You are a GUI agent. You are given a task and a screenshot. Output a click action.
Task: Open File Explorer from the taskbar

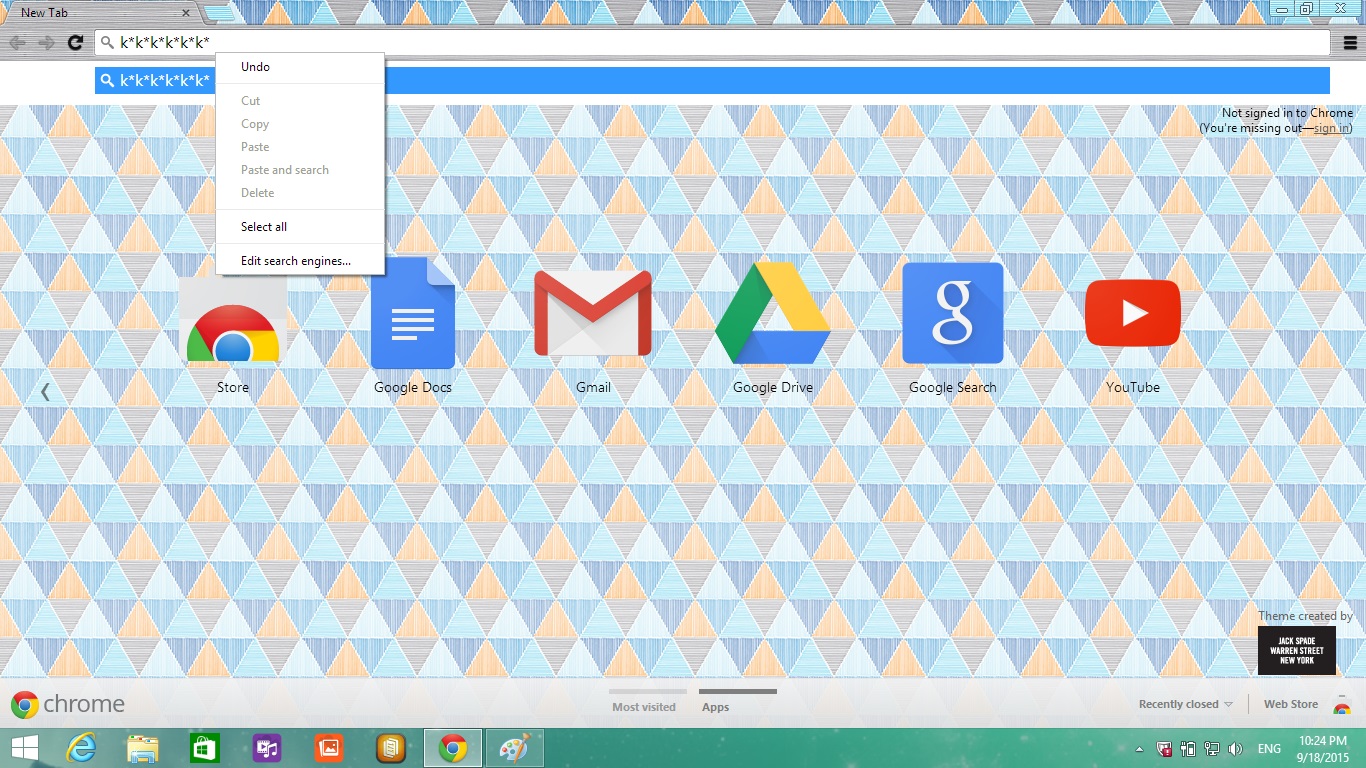click(x=143, y=748)
